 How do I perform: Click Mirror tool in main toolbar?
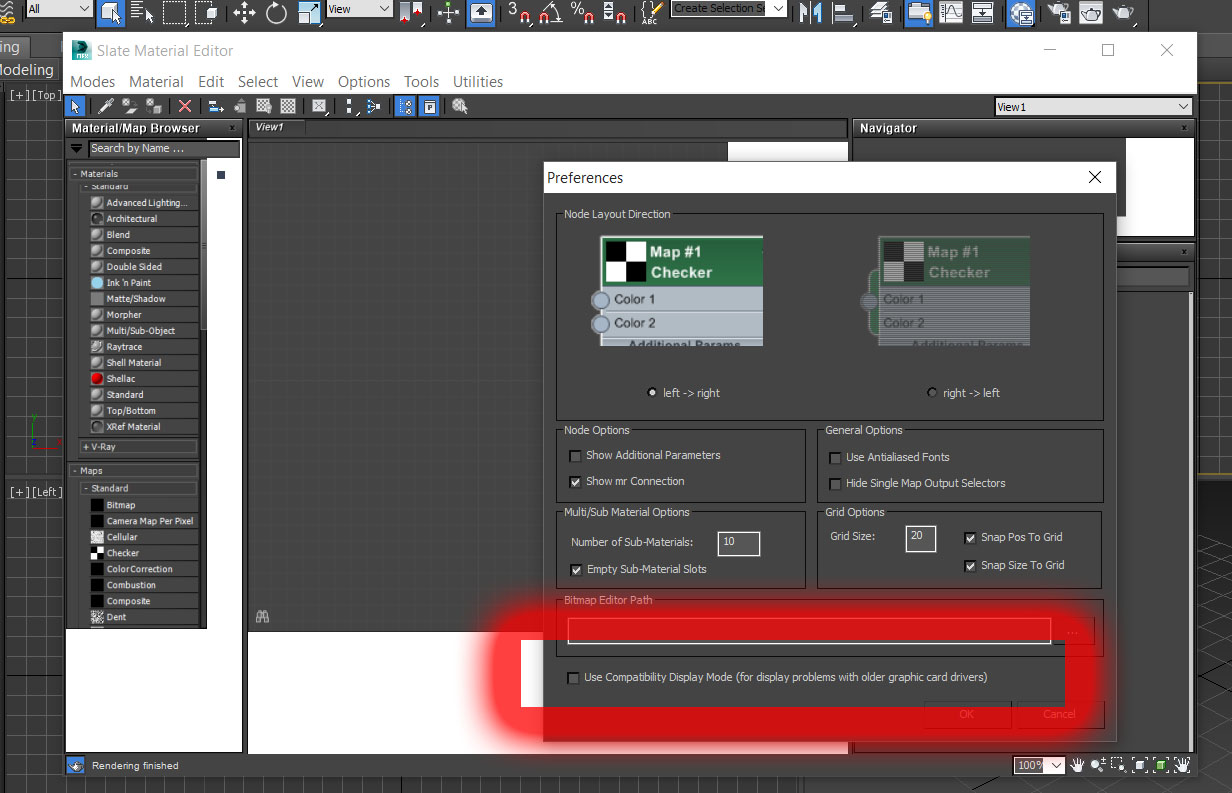click(x=812, y=13)
